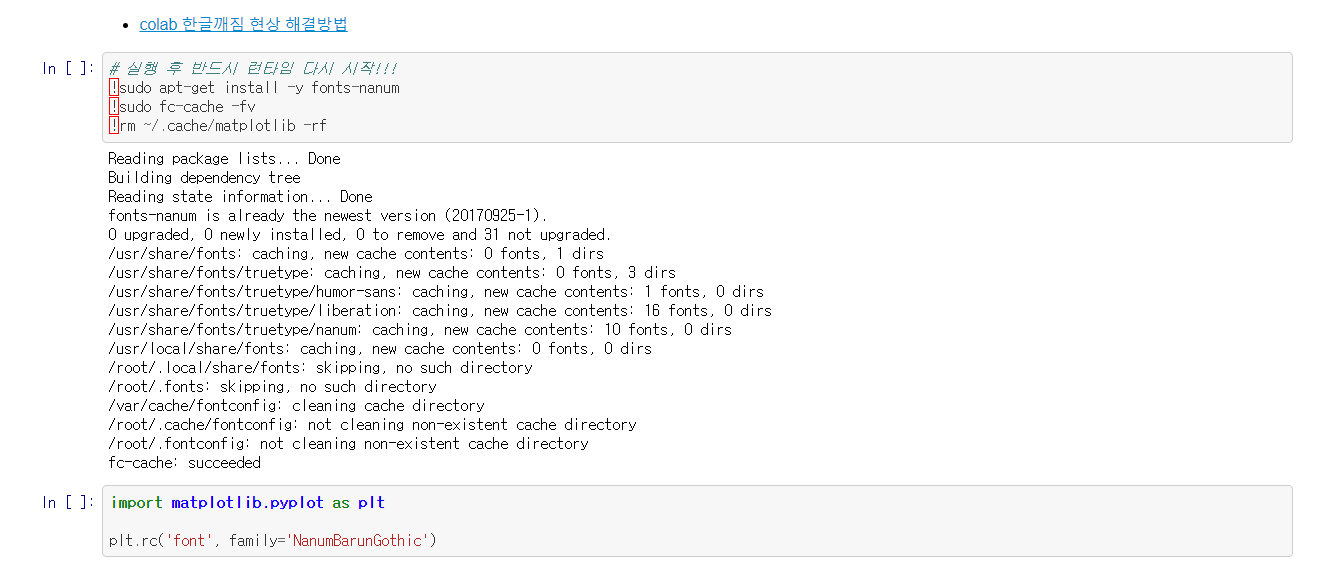
Task: Click the red-boxed exclamation mark before sudo apt-get
Action: click(114, 87)
